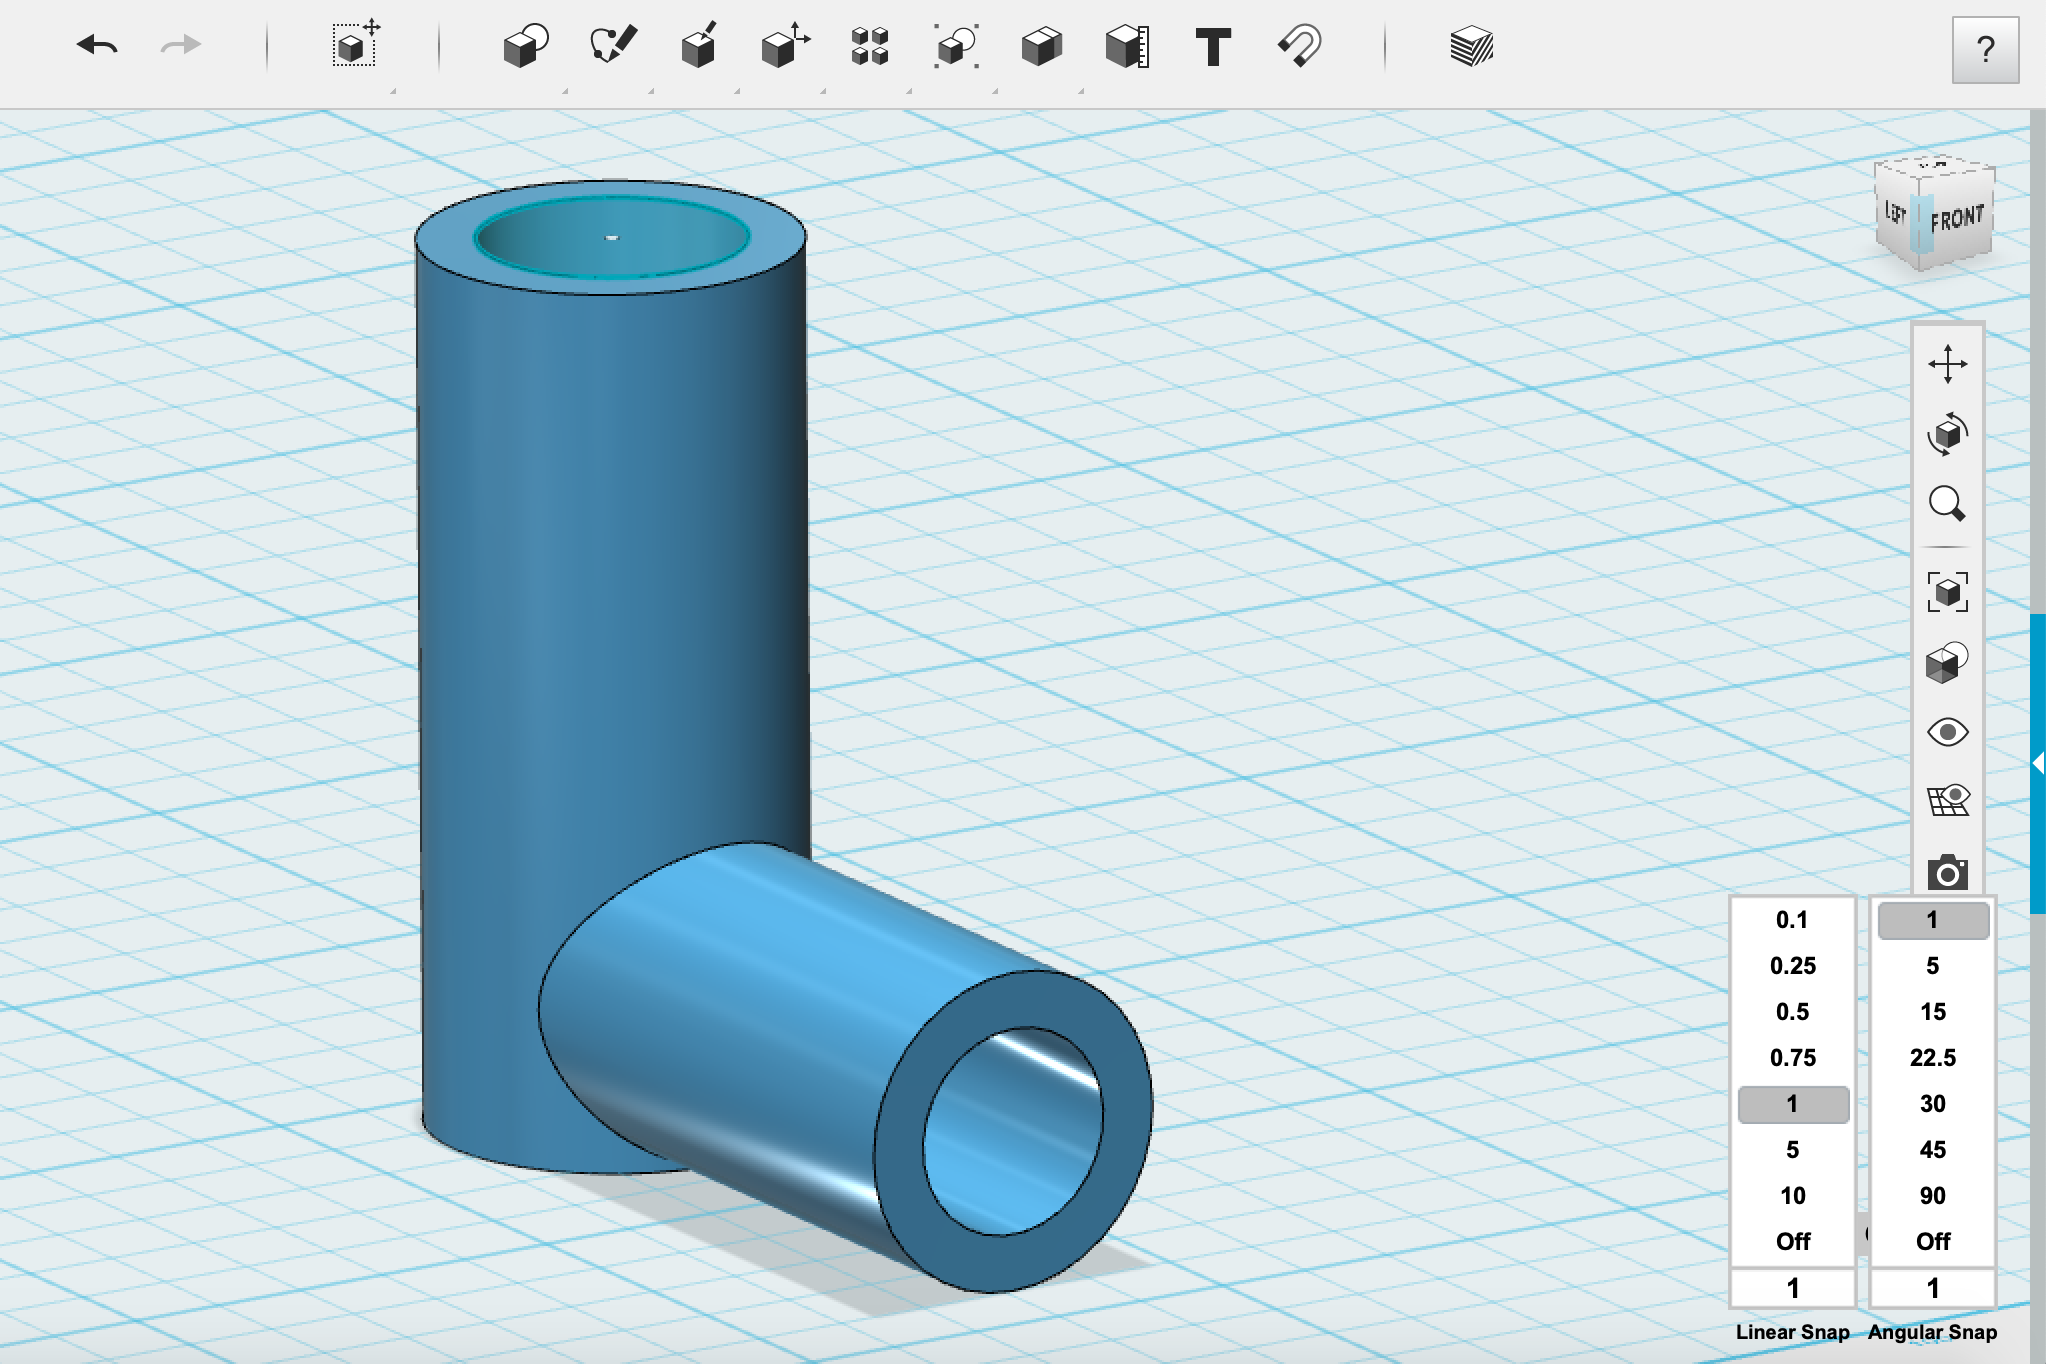Redo the undone action
This screenshot has height=1364, width=2046.
[181, 46]
